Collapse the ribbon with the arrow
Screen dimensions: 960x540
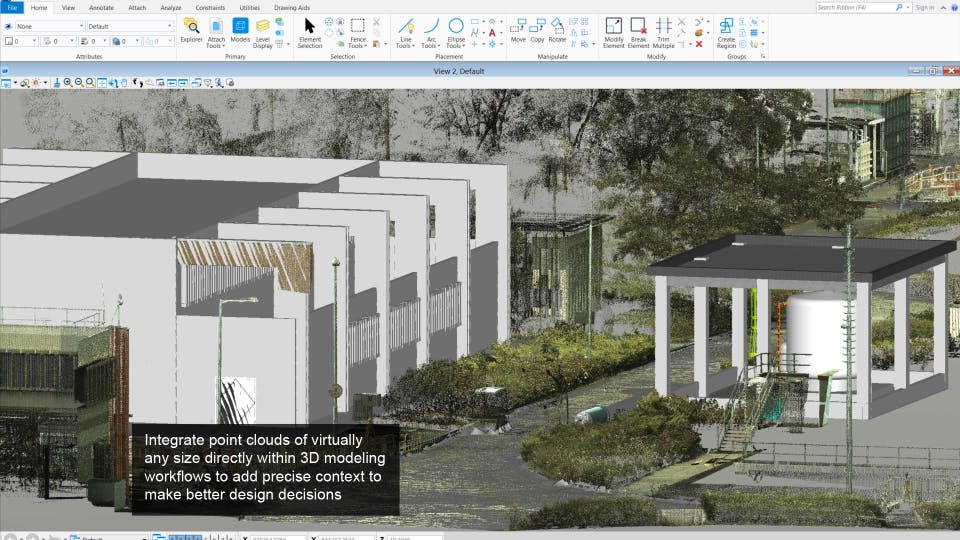(x=943, y=7)
